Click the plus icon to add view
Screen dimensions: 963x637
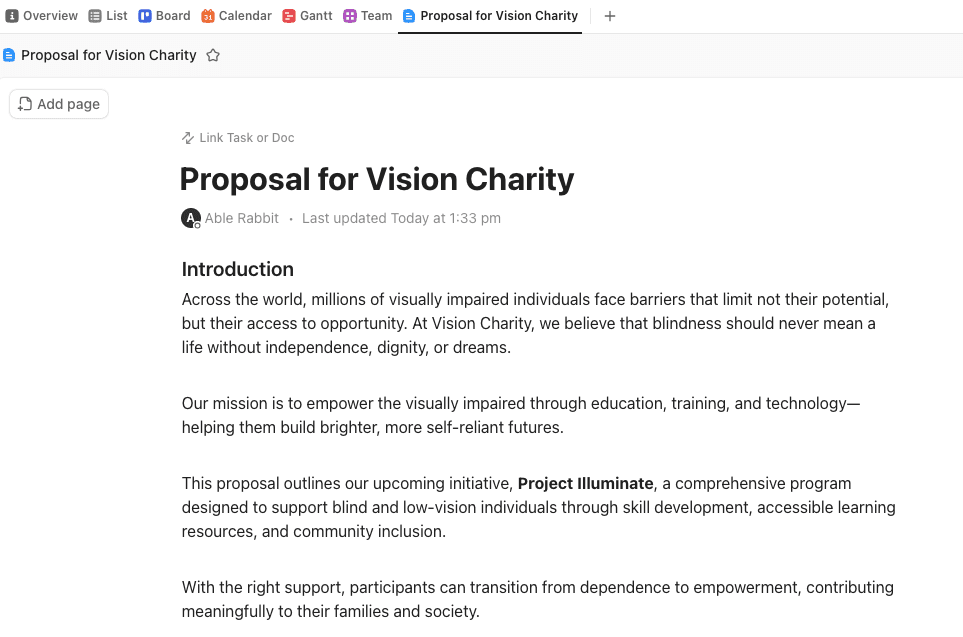tap(610, 16)
